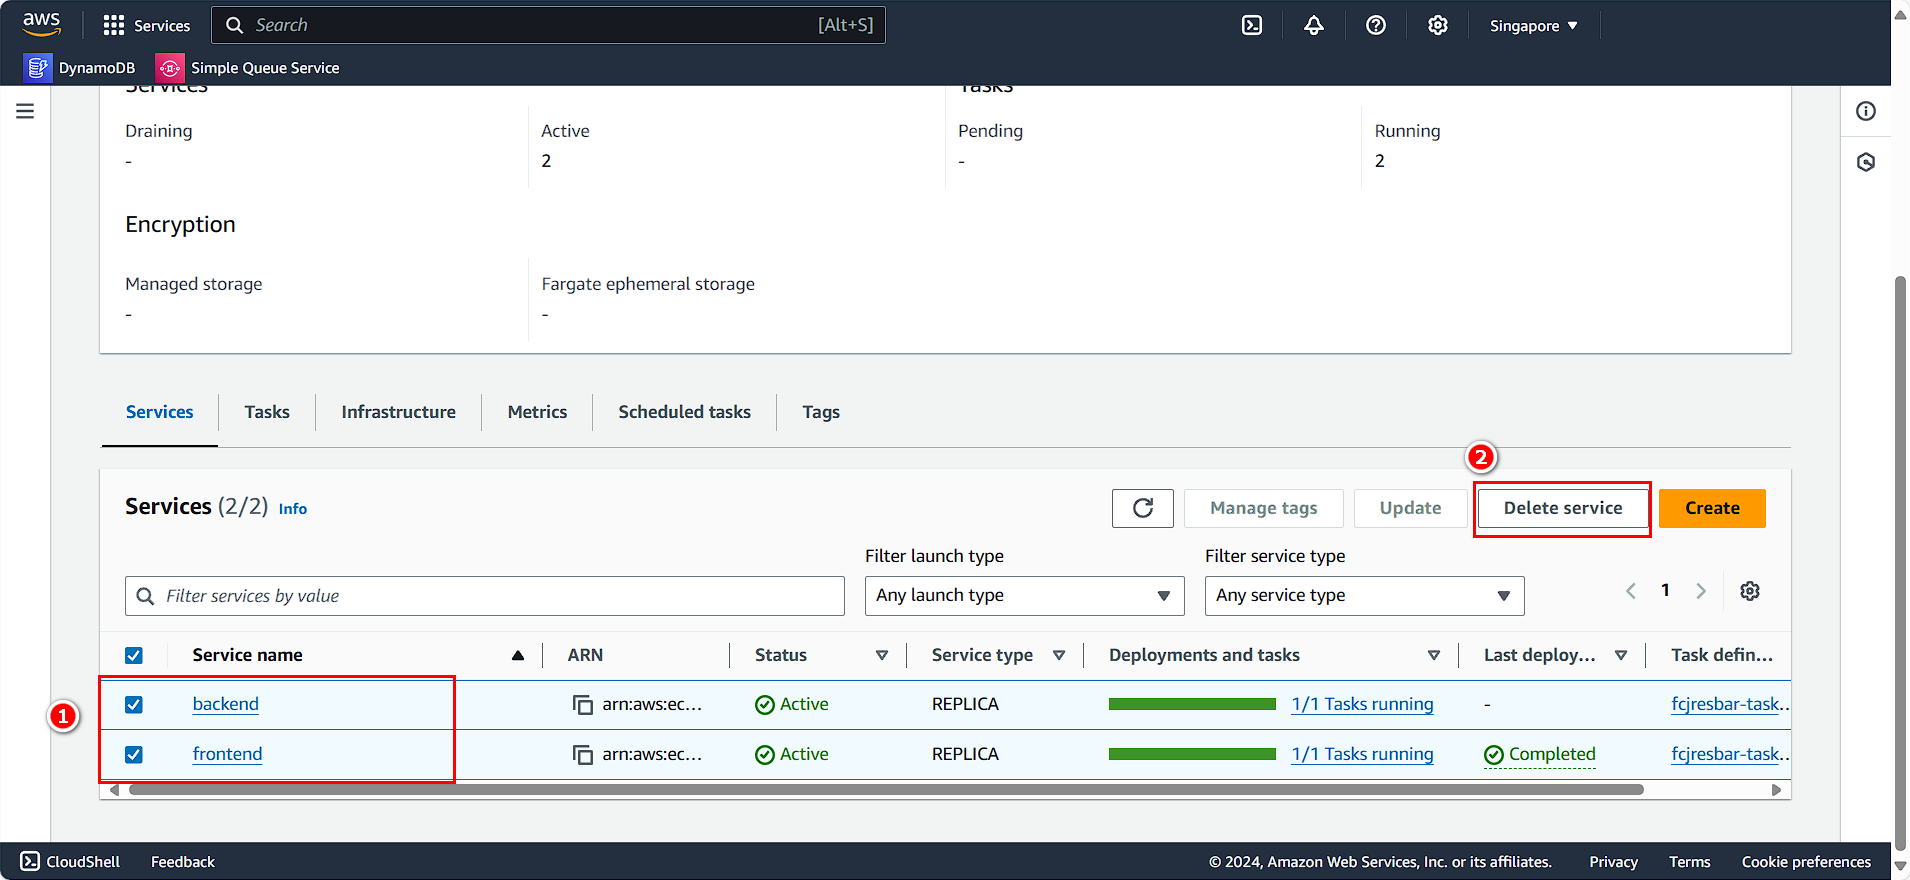This screenshot has width=1910, height=880.
Task: Open Cookie preferences
Action: point(1806,861)
